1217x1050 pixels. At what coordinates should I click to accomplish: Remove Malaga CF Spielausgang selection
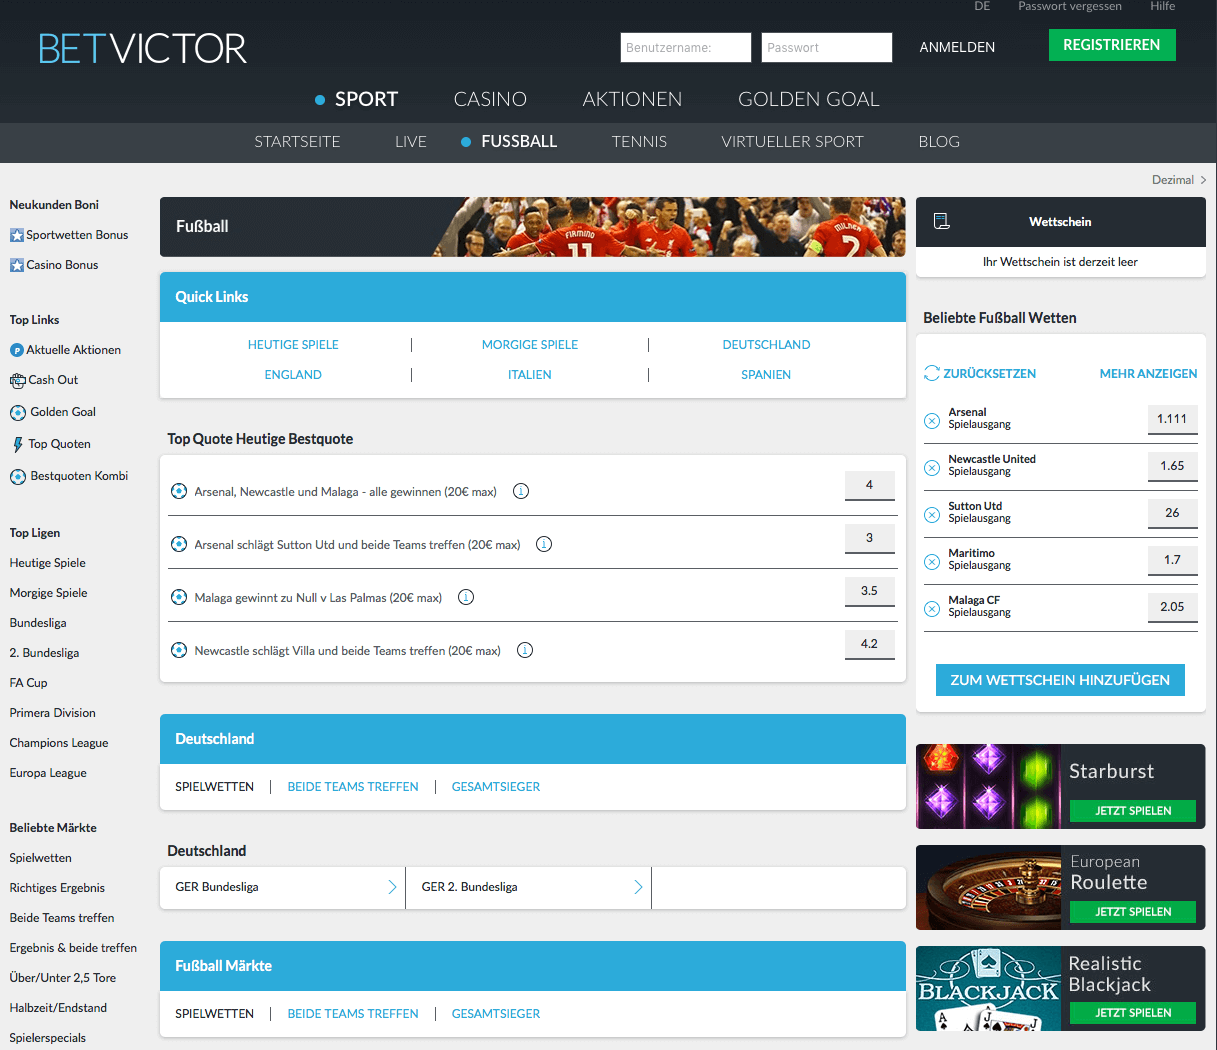[932, 609]
